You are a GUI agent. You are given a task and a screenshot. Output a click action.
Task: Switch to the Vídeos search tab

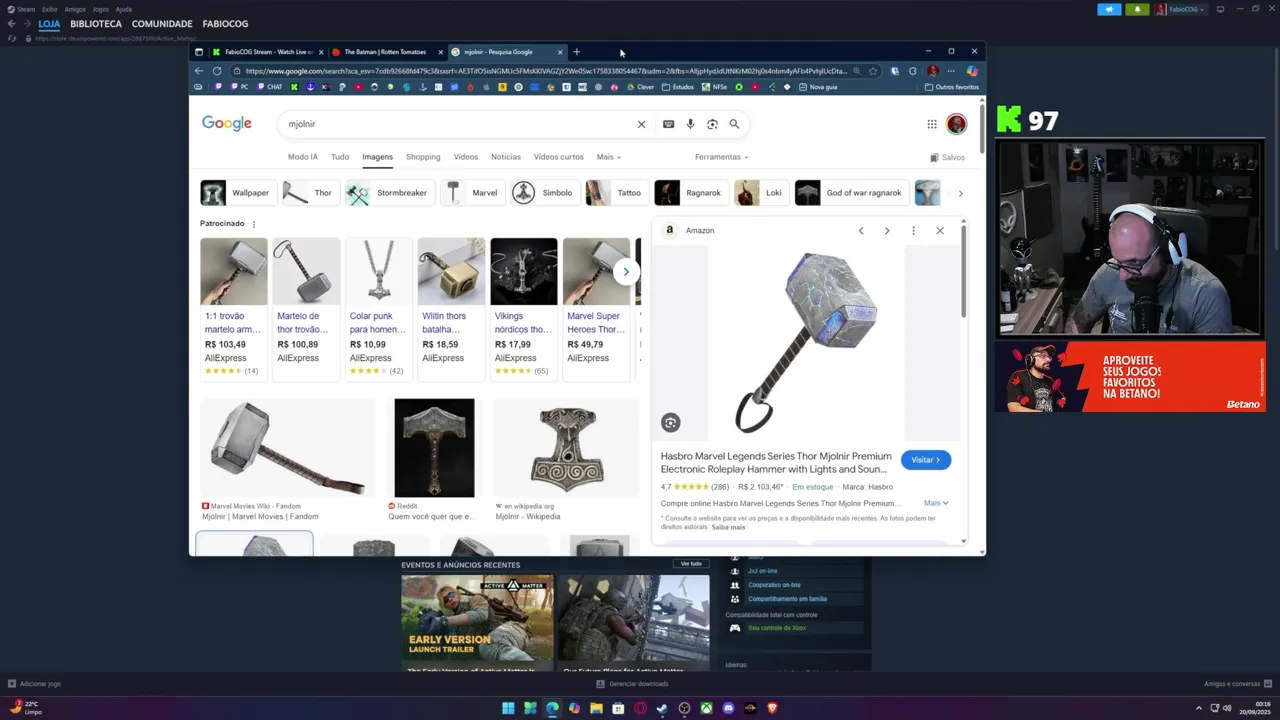coord(466,157)
